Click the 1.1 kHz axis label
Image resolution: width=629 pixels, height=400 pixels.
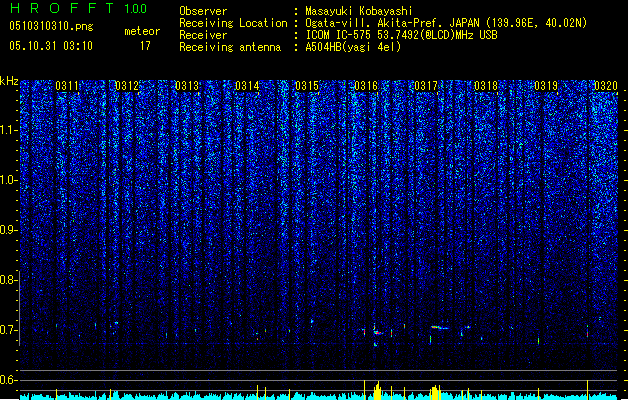point(8,130)
